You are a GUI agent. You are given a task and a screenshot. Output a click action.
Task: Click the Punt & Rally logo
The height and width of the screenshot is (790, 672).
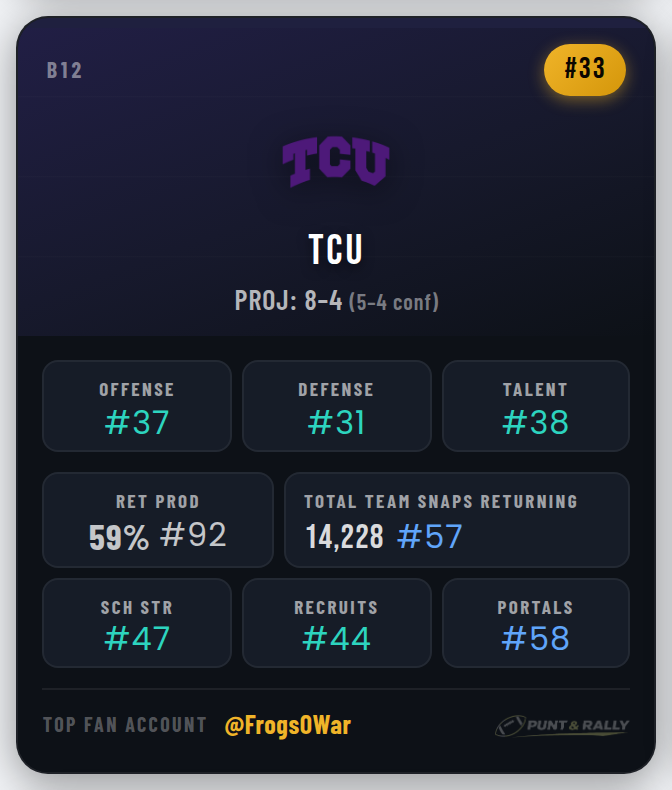pos(561,726)
